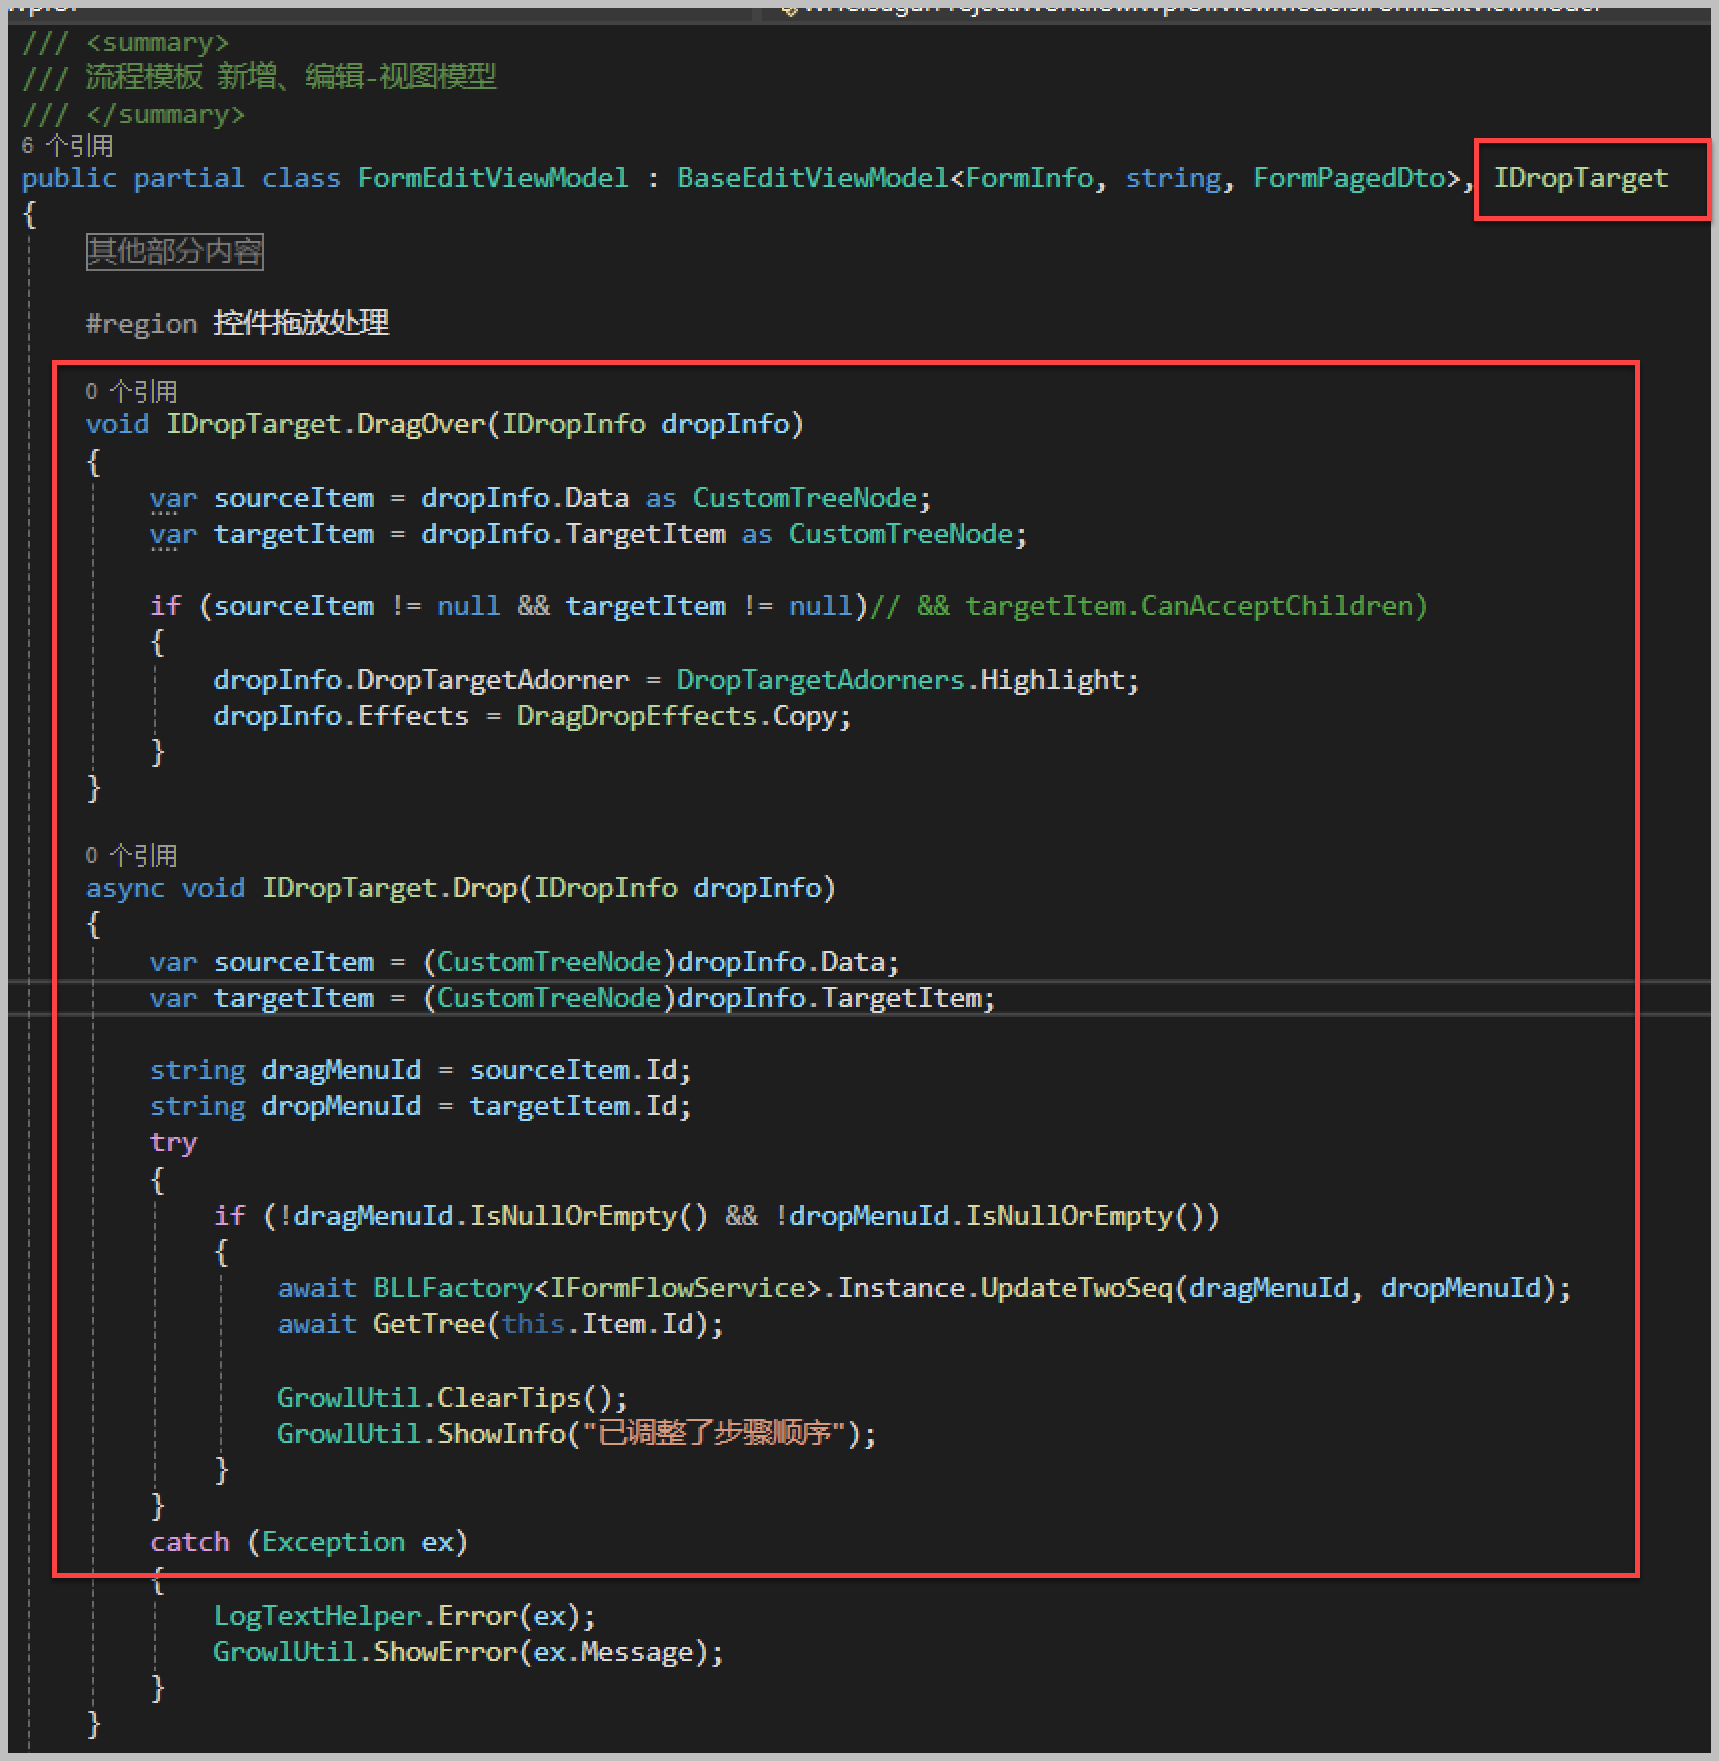Open the '0 个引用' CodeLens above the Drop method
Screen dimensions: 1719x1761
click(131, 855)
